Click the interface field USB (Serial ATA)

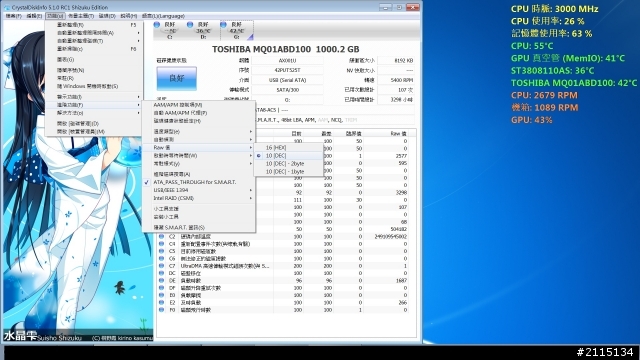287,80
